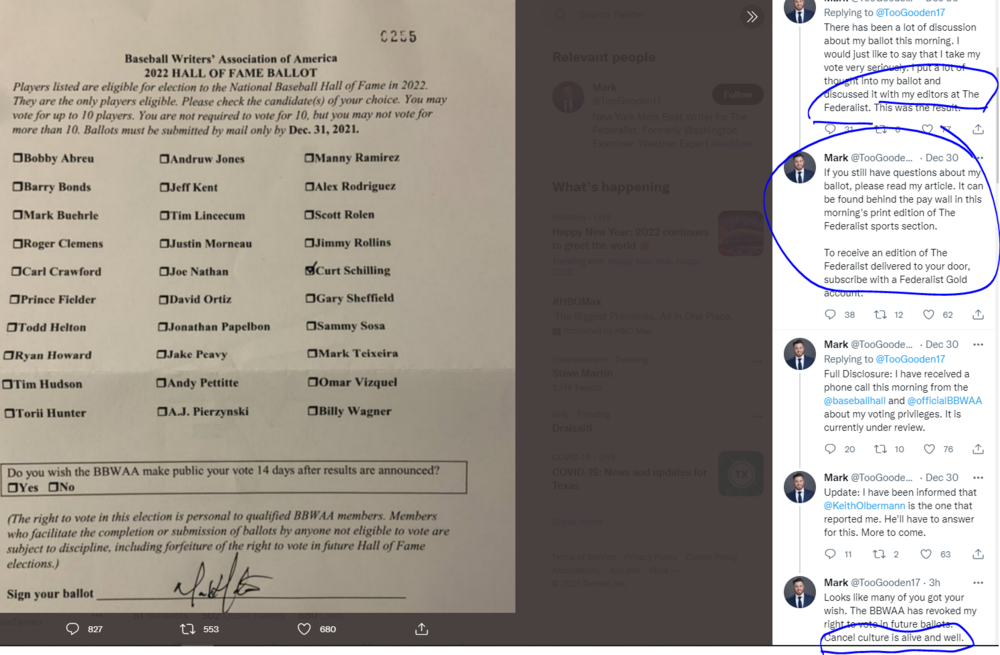
Task: Click reply icon with 827 under photo
Action: click(73, 629)
